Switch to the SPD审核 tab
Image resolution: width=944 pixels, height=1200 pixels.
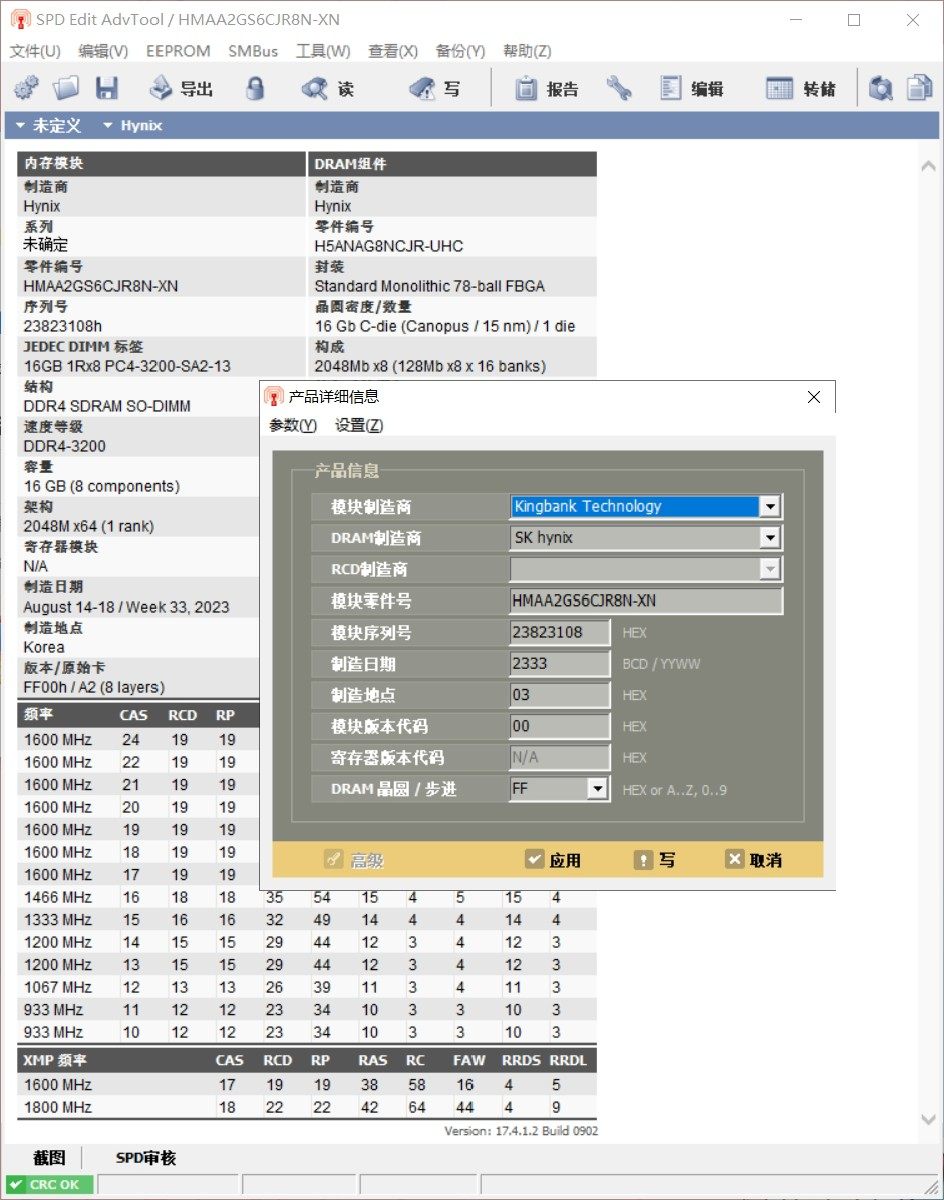[x=146, y=1157]
